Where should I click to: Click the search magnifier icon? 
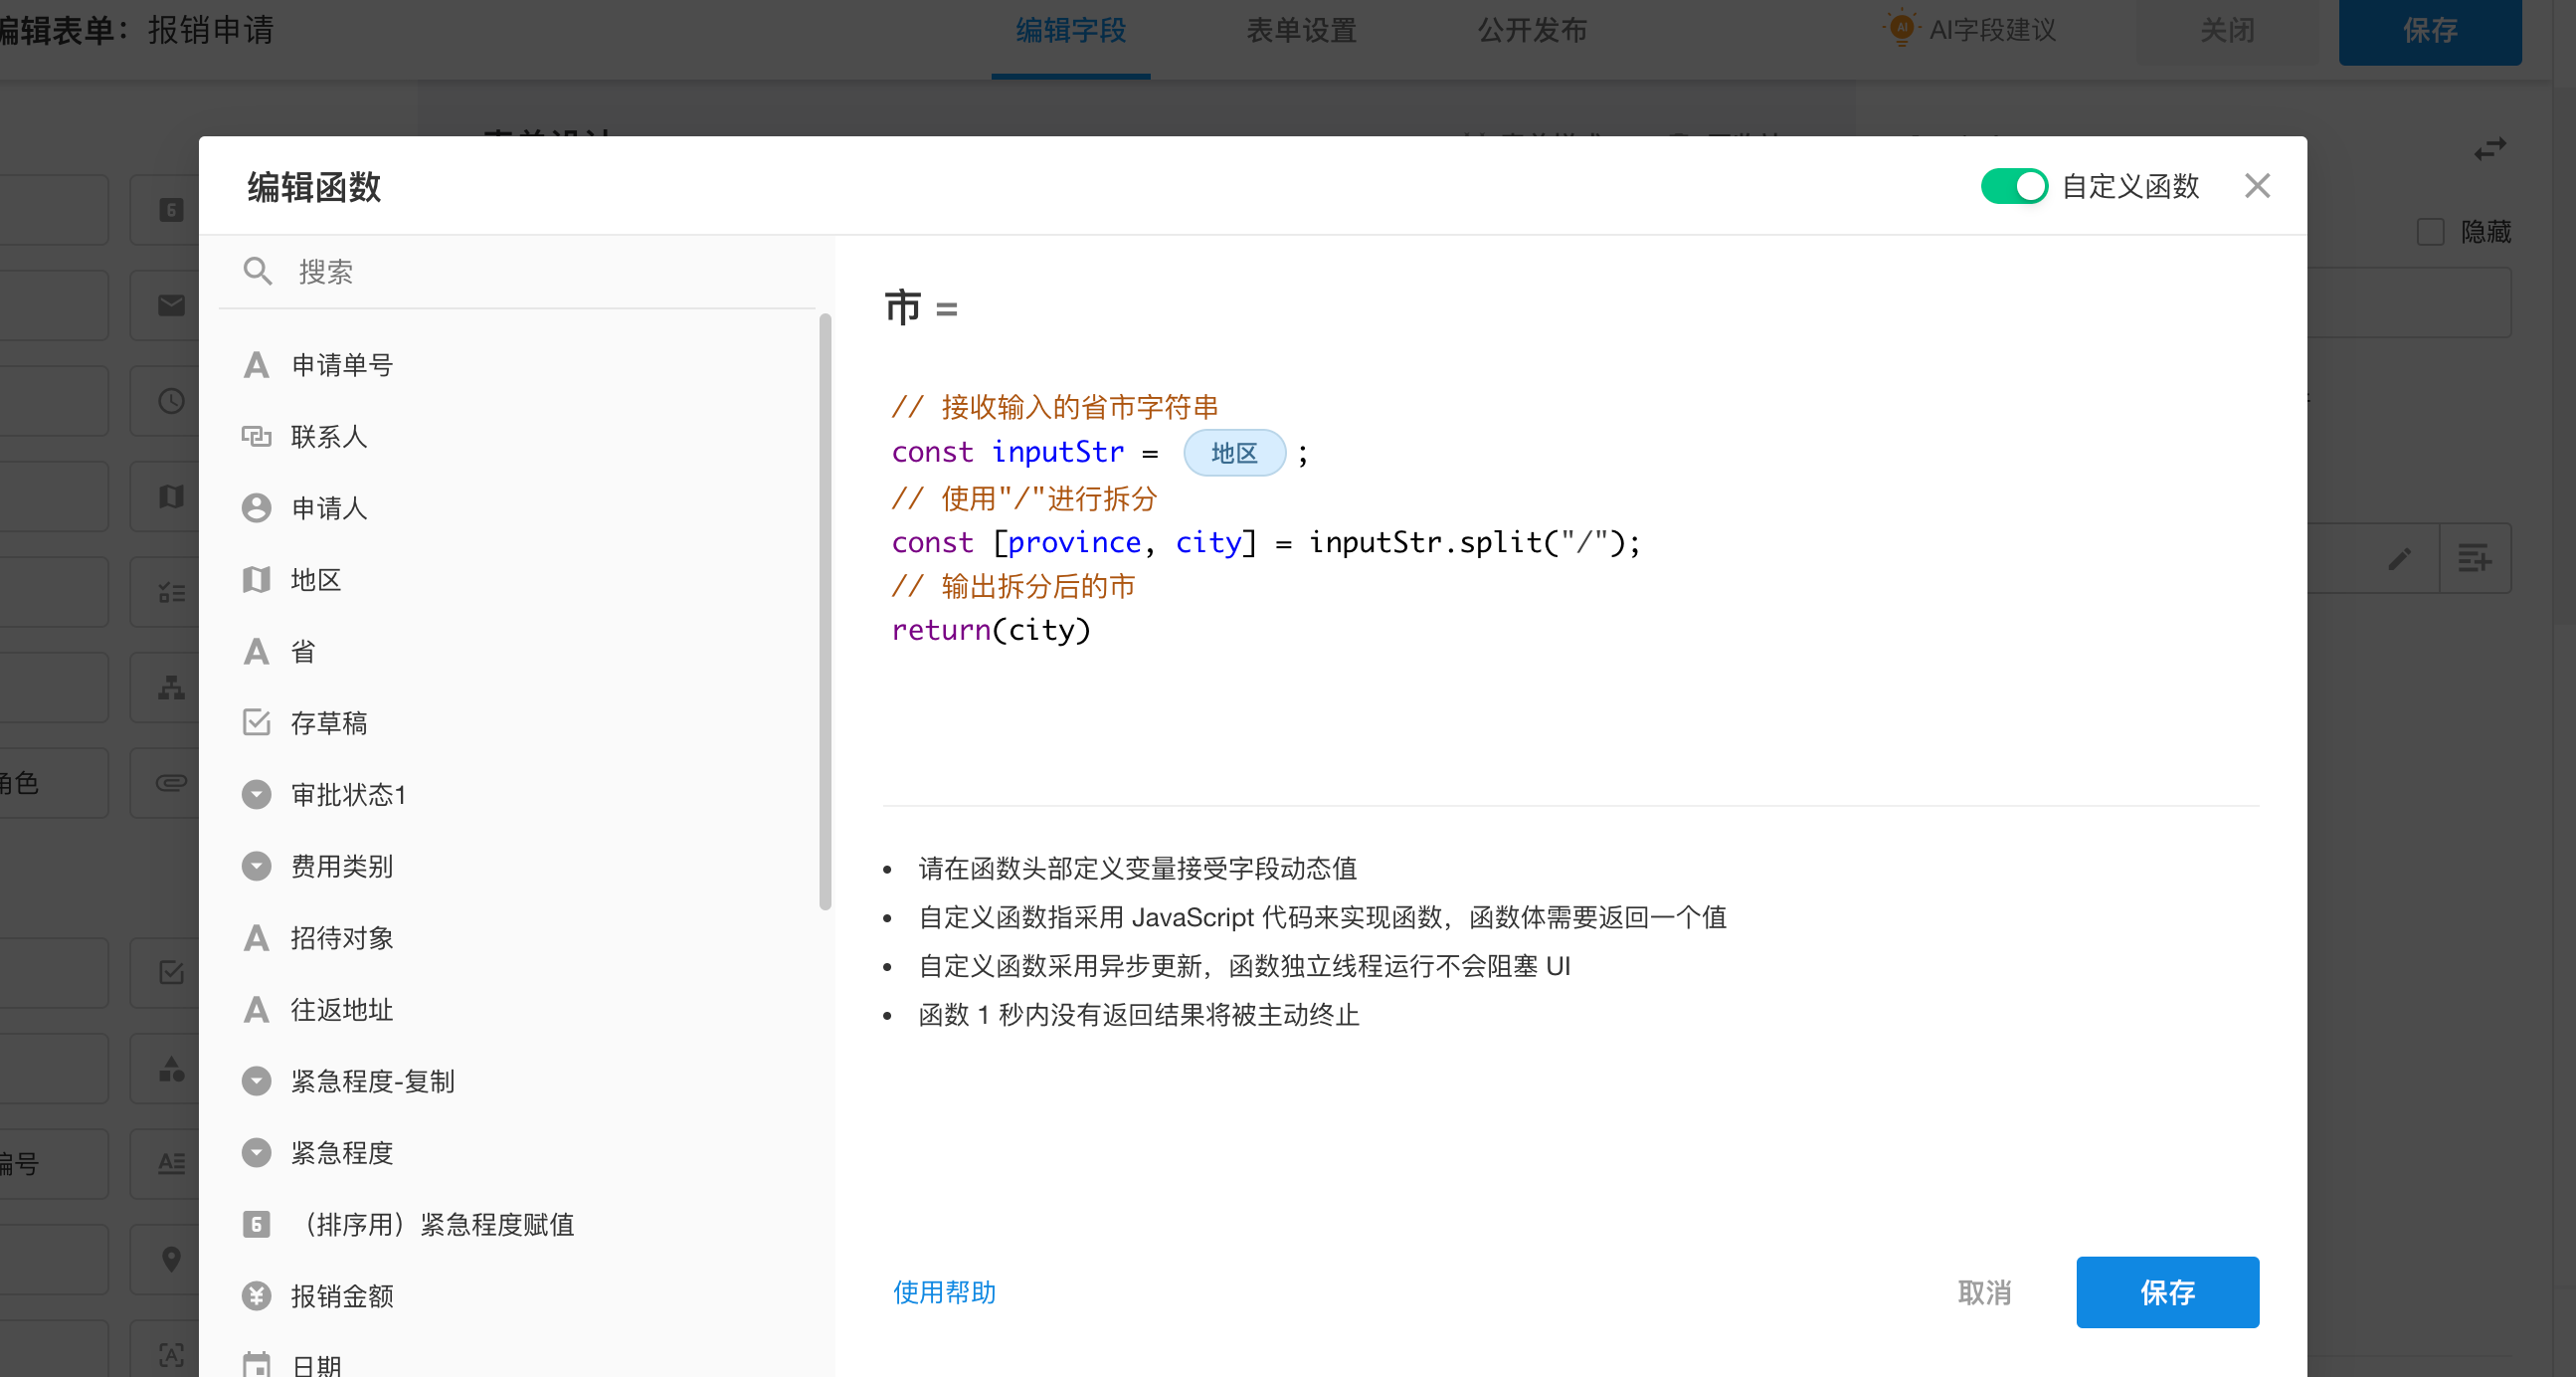click(257, 271)
